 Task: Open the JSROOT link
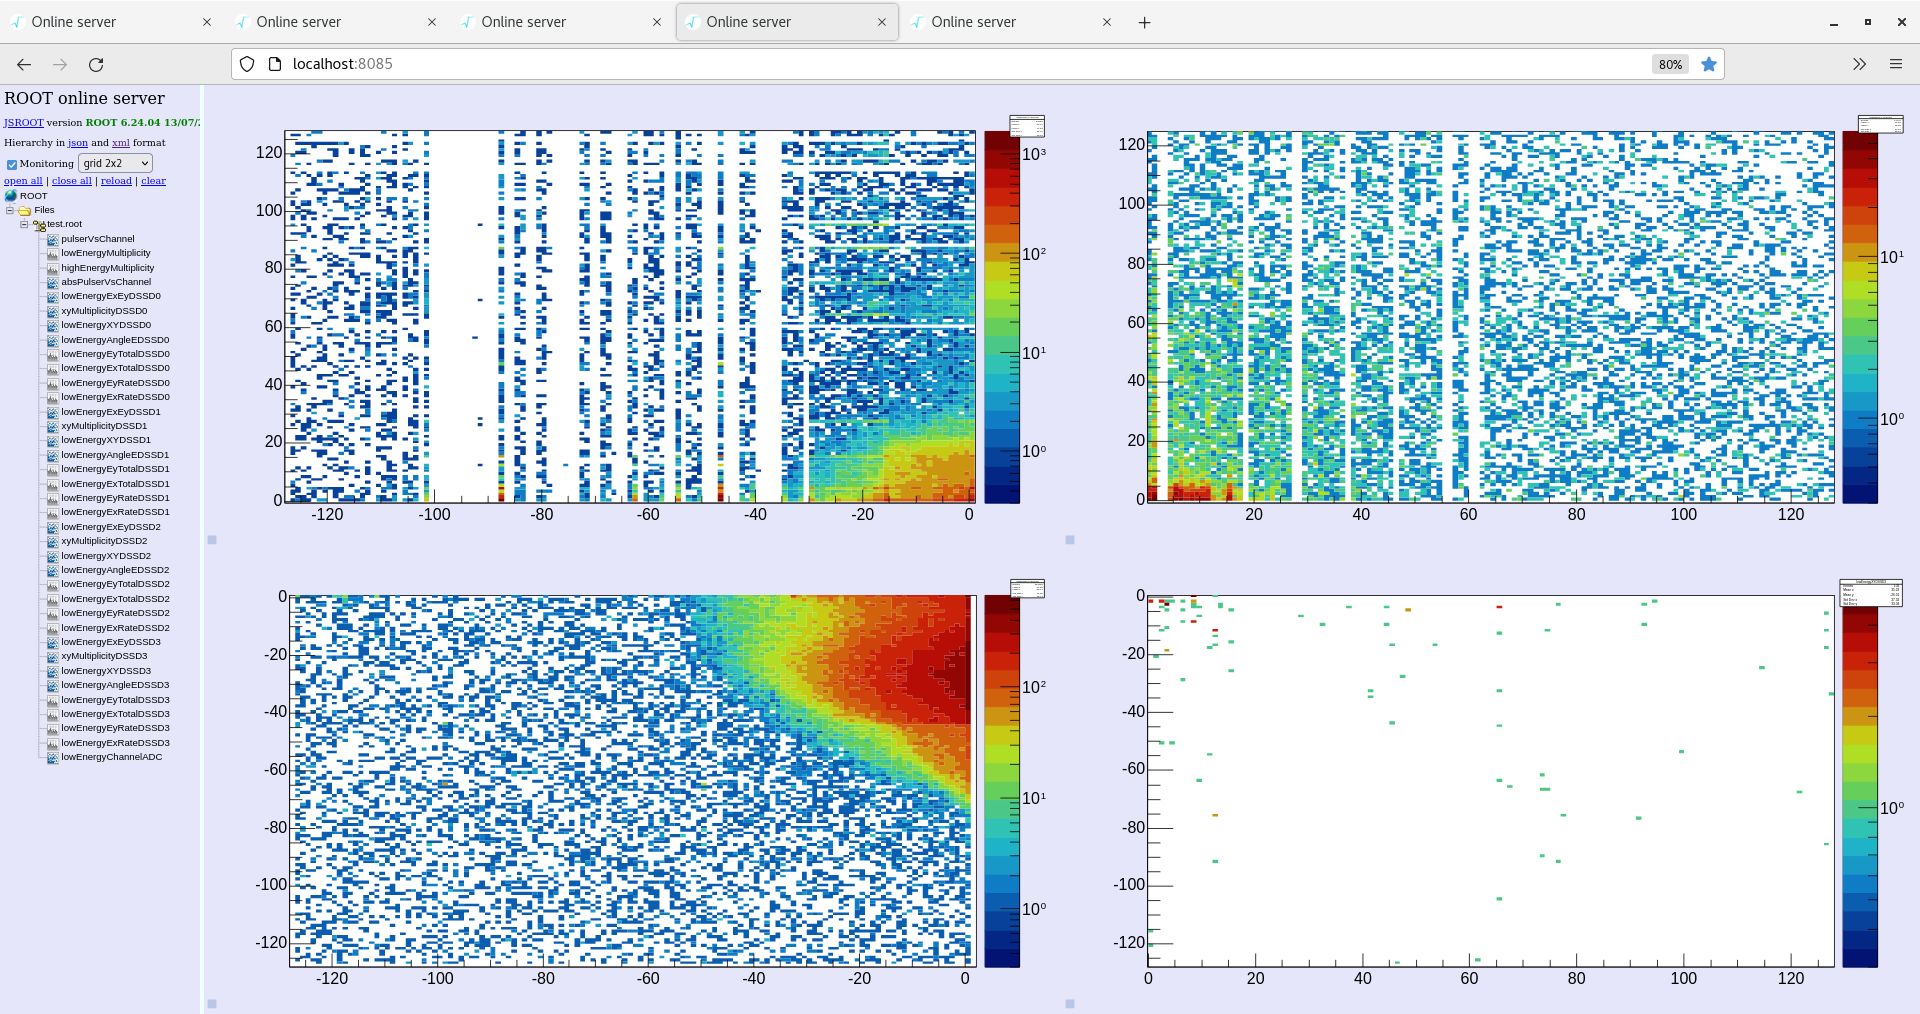coord(22,122)
